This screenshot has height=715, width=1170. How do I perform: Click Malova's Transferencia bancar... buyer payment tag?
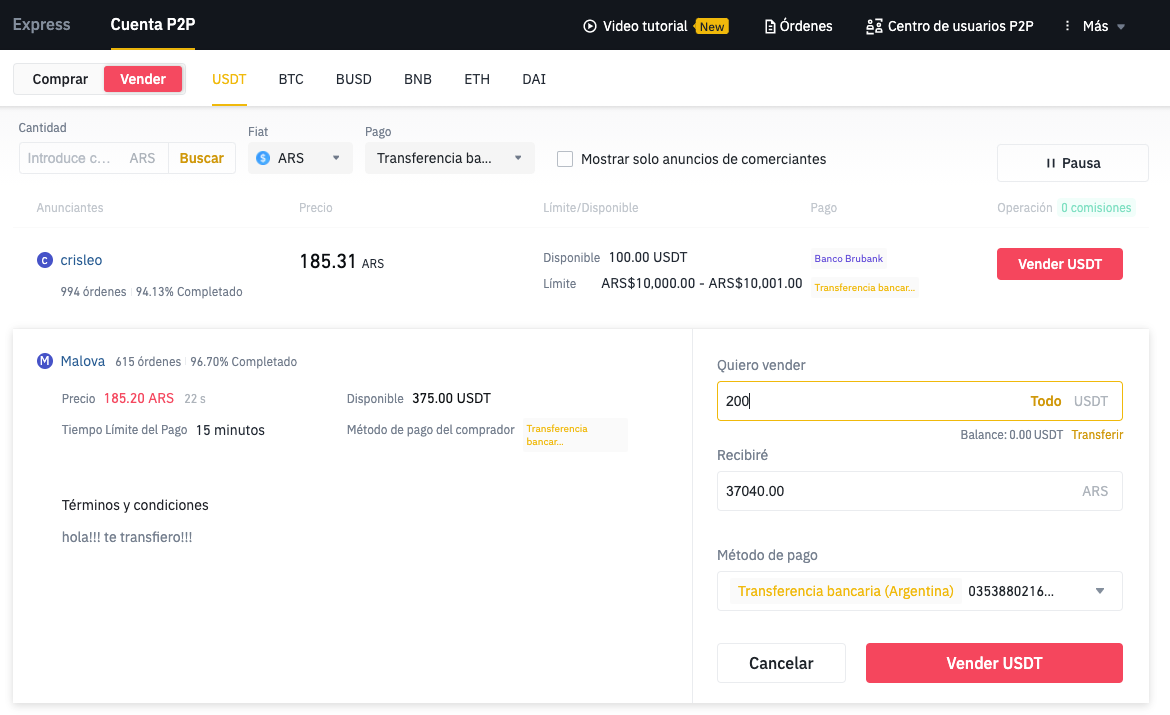coord(575,435)
